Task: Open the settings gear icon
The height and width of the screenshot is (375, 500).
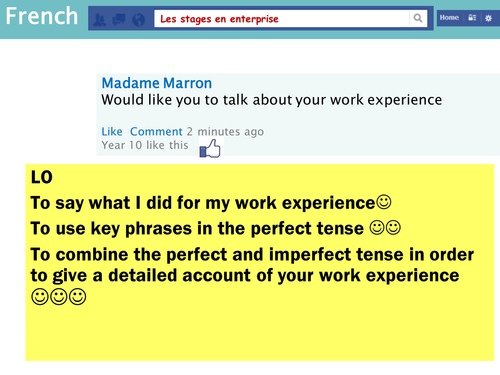Action: pos(488,18)
